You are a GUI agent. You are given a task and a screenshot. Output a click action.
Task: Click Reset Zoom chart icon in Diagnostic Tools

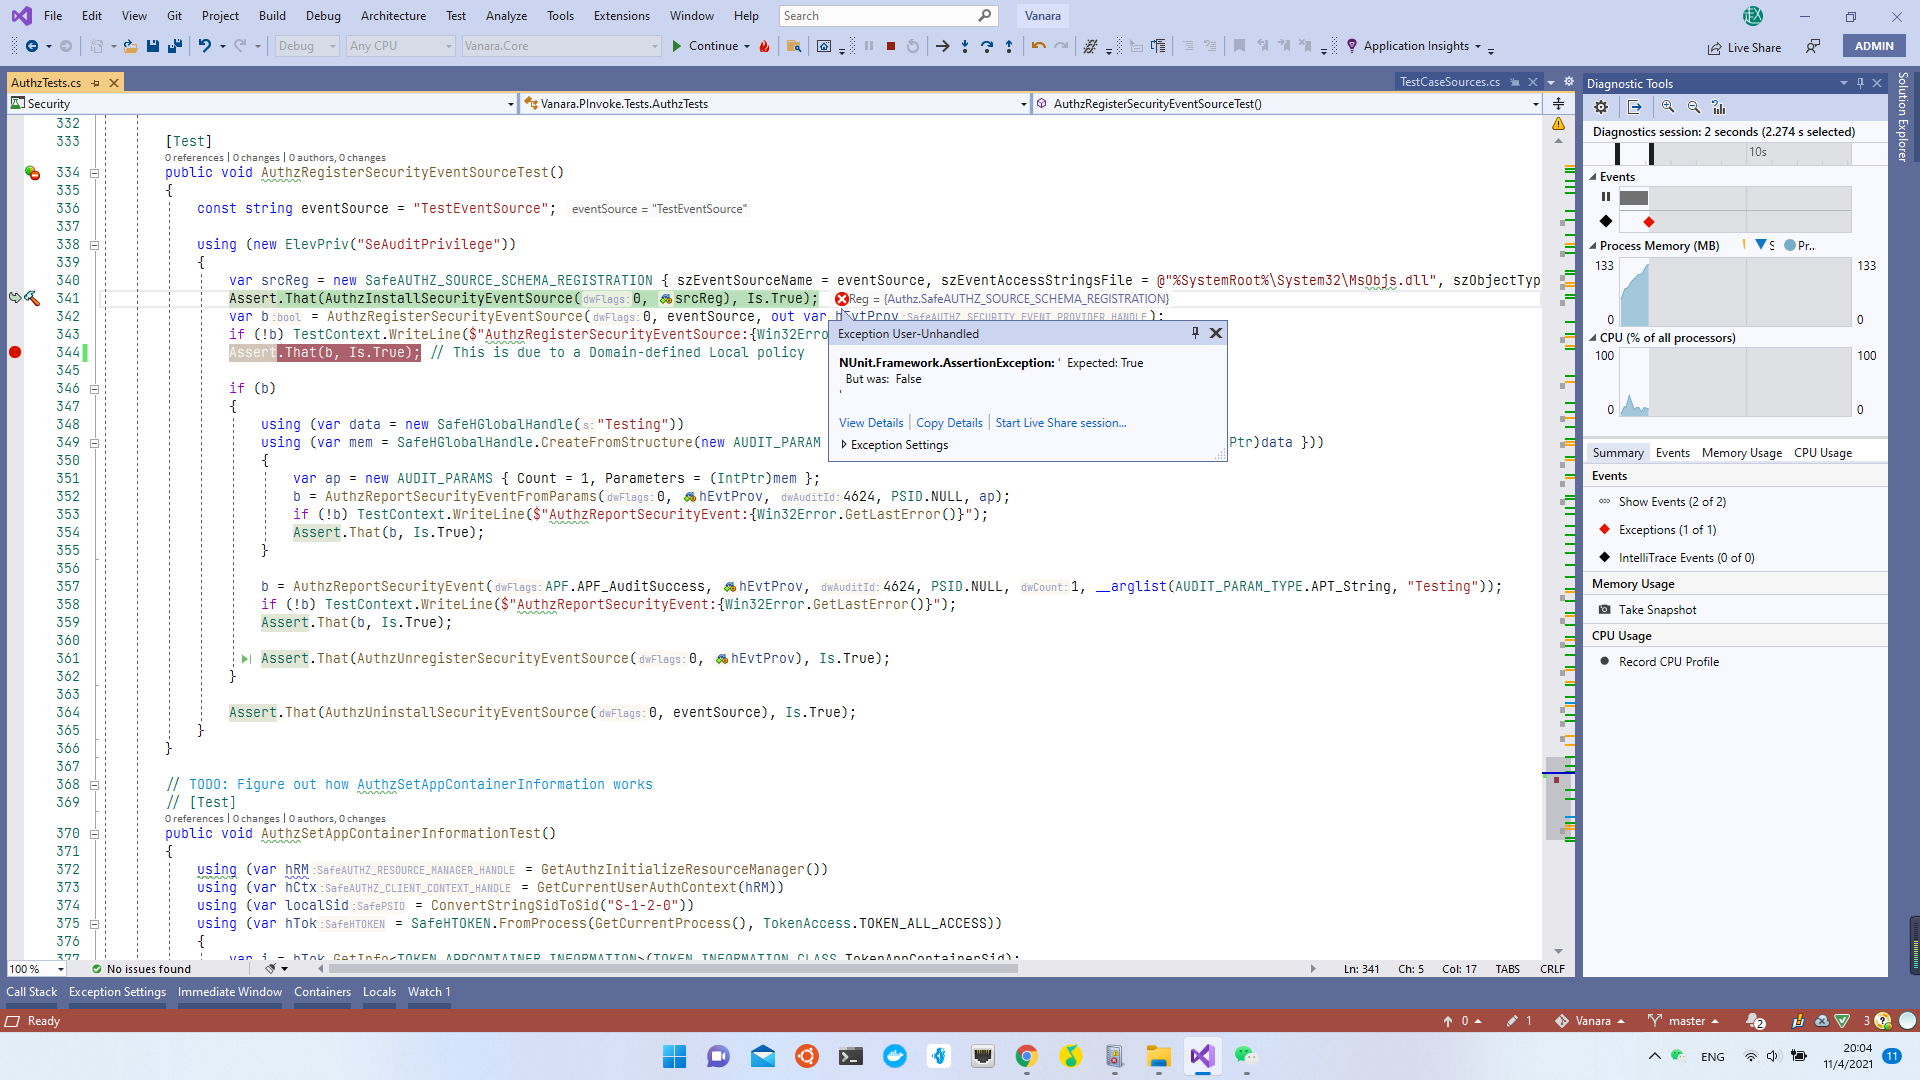(1719, 107)
